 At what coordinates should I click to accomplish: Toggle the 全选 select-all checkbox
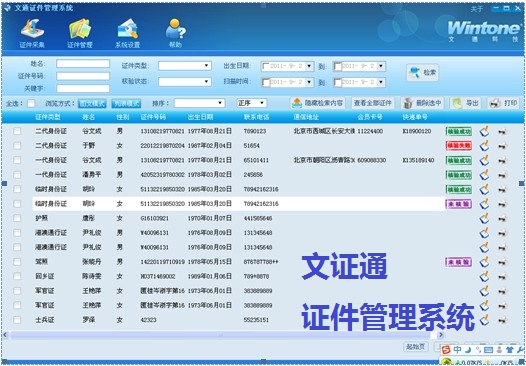[31, 103]
